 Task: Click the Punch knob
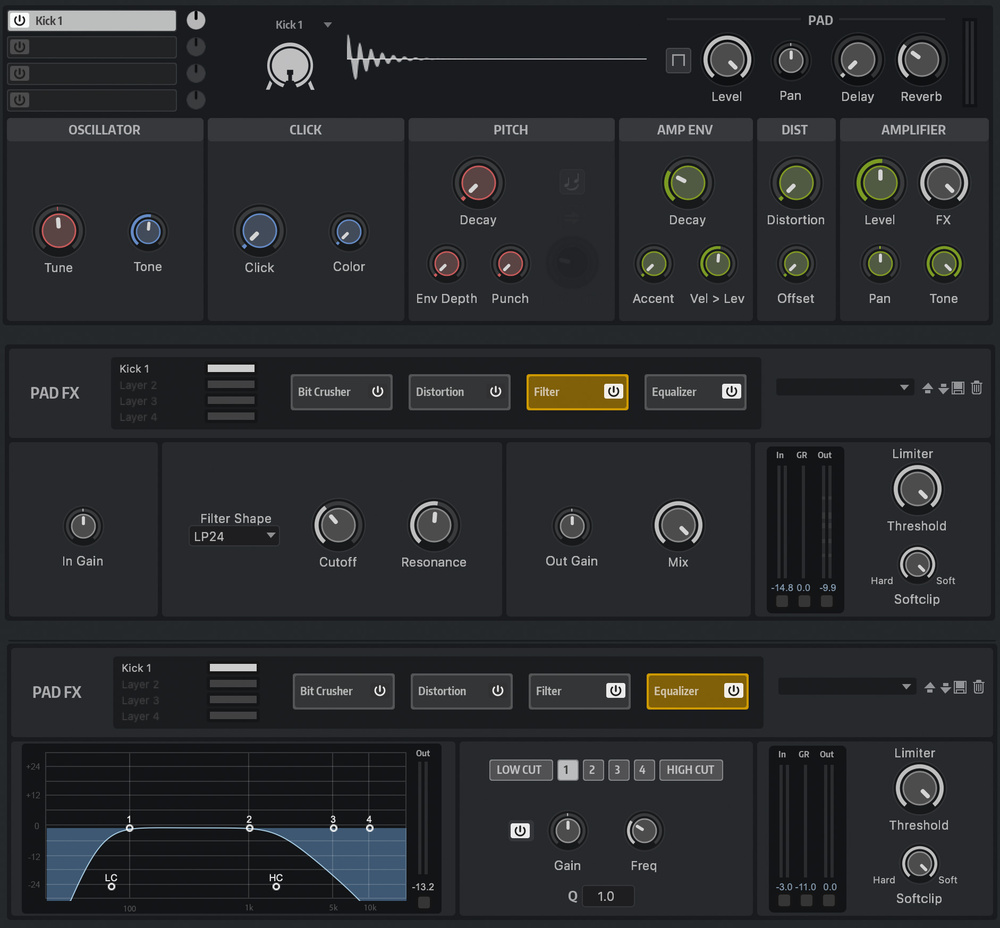pyautogui.click(x=510, y=264)
